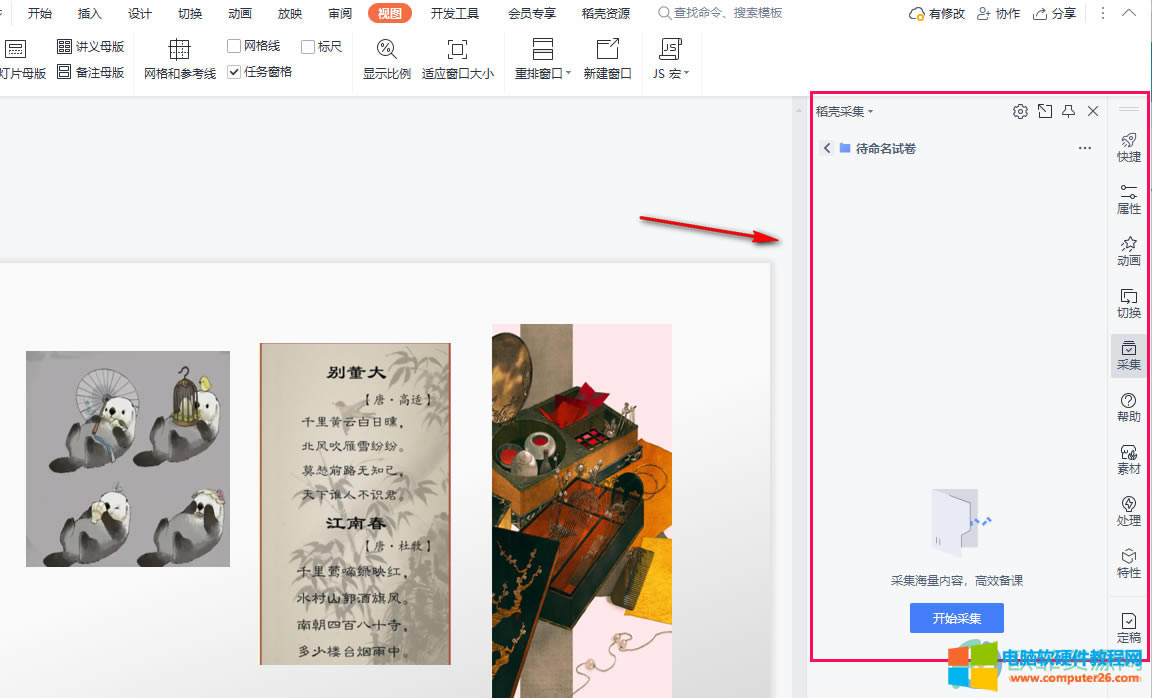Open the 切换 panel in right sidebar
1152x698 pixels.
point(1128,302)
